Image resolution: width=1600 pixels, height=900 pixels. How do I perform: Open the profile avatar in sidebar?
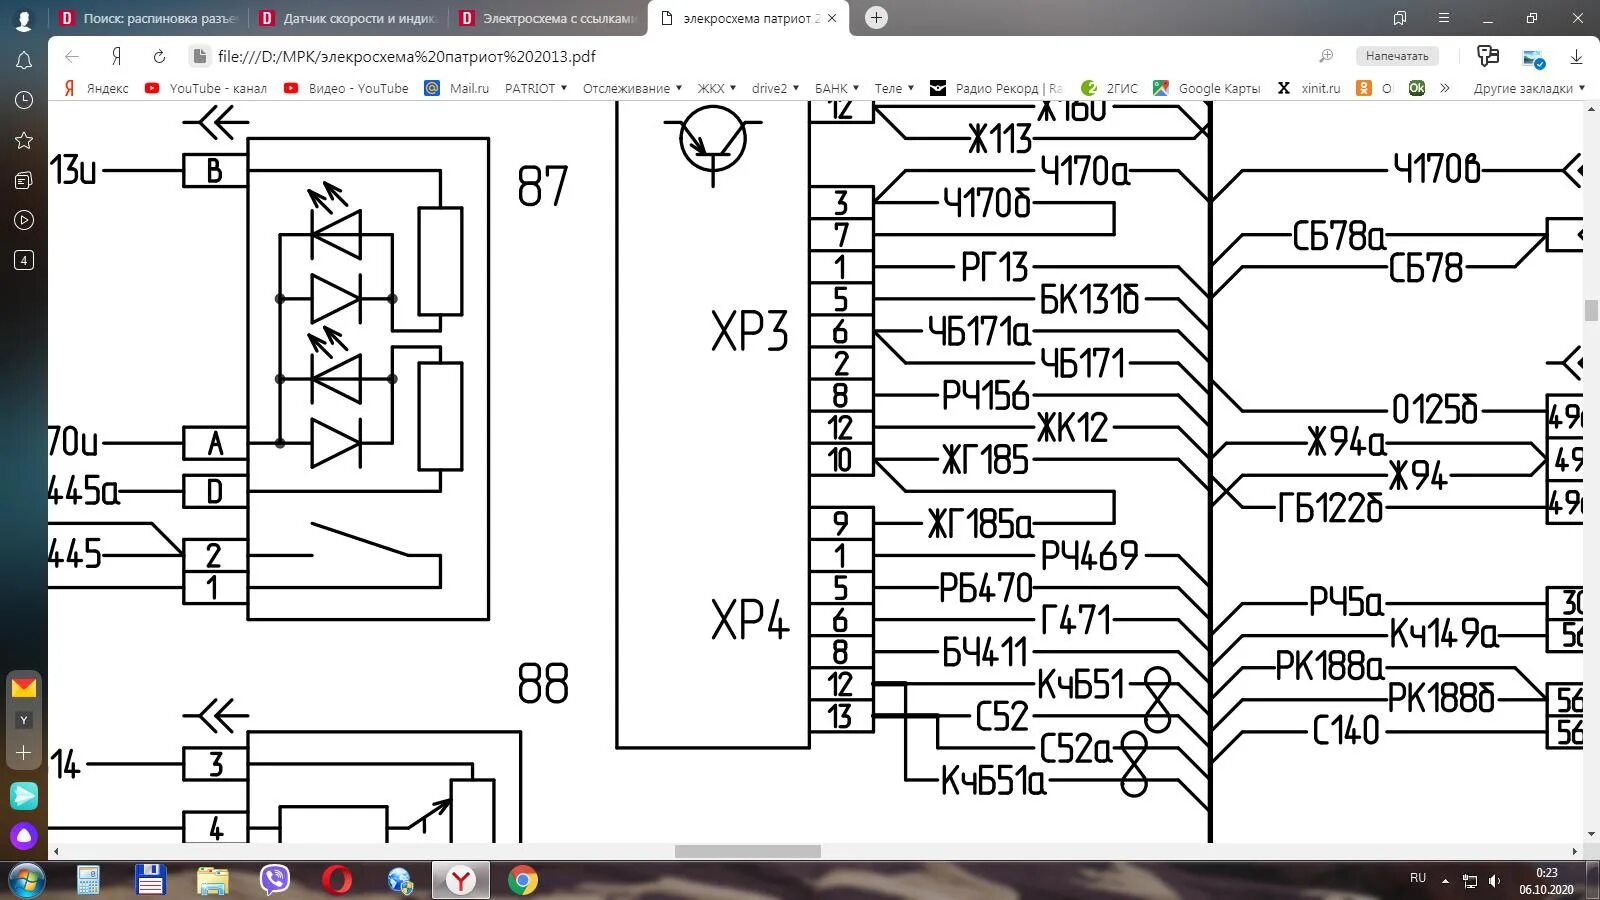24,18
